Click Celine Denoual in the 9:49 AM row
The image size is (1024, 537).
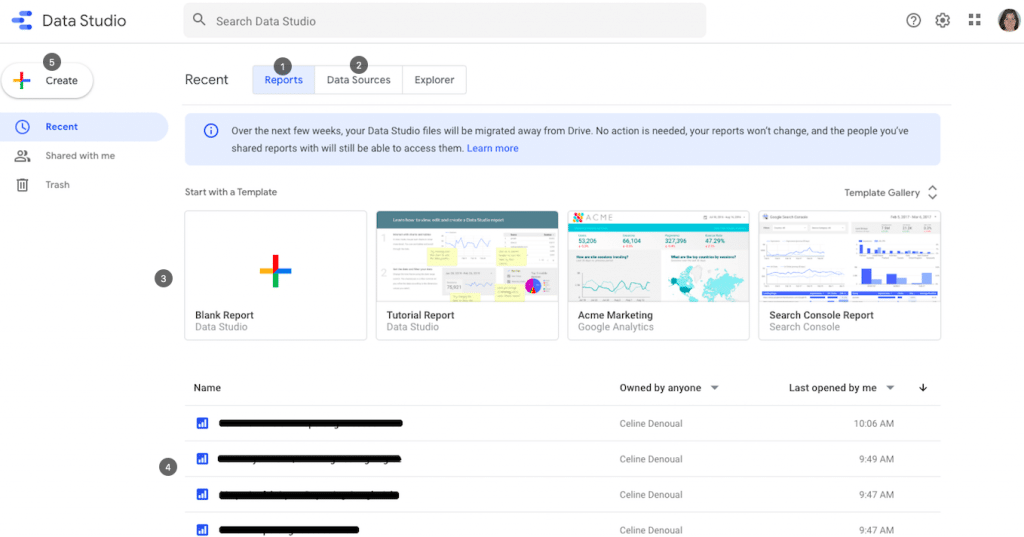650,459
